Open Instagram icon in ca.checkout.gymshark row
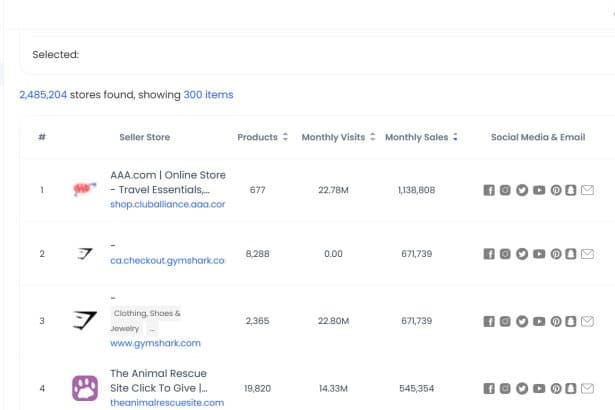 [505, 254]
